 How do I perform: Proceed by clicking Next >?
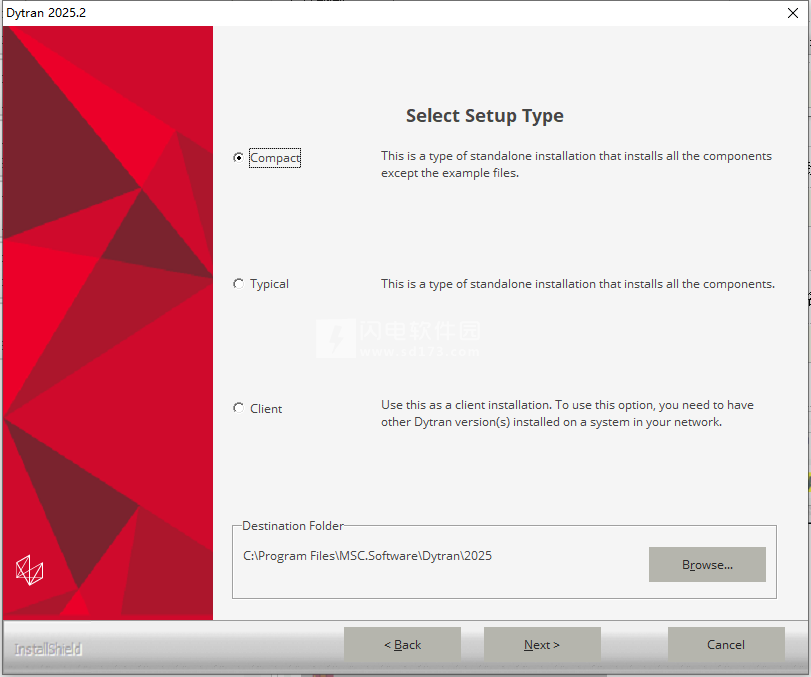542,645
